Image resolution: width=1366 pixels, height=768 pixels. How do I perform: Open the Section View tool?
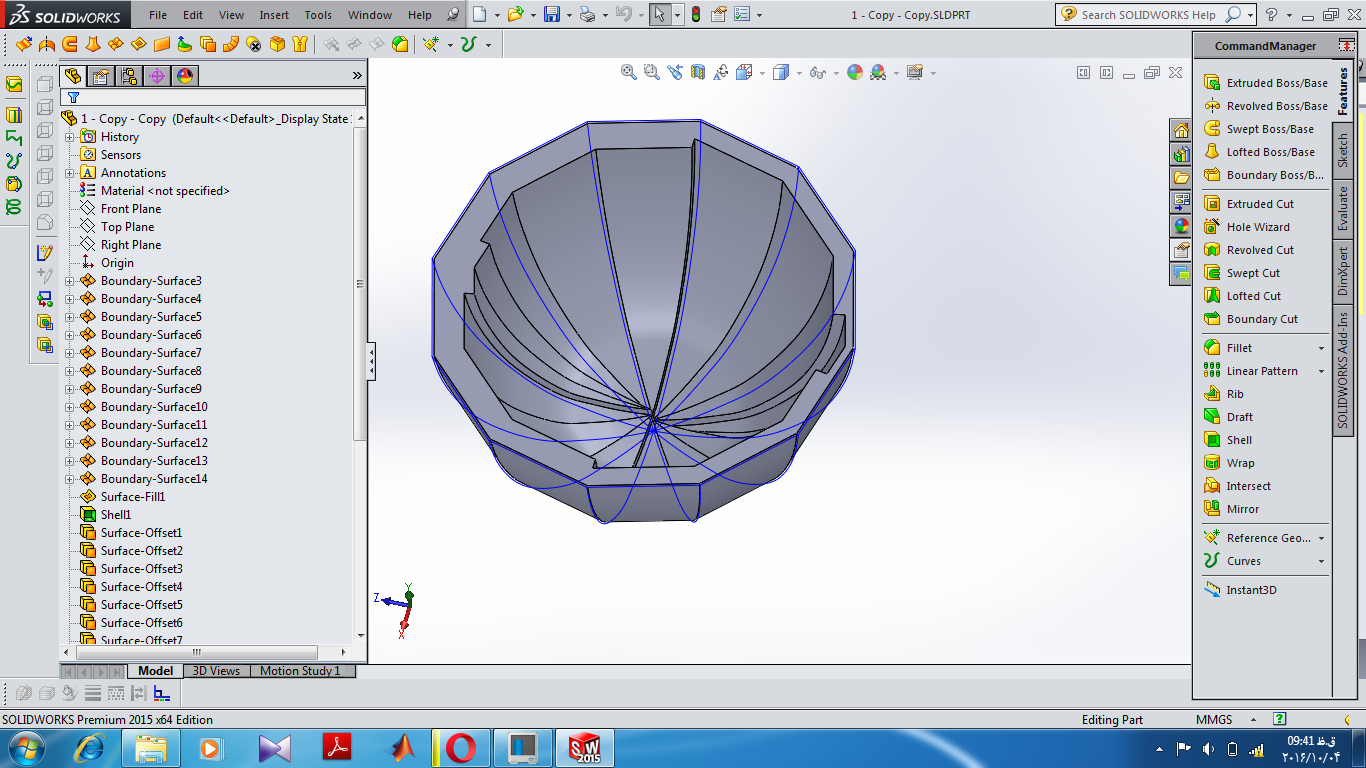click(x=697, y=72)
